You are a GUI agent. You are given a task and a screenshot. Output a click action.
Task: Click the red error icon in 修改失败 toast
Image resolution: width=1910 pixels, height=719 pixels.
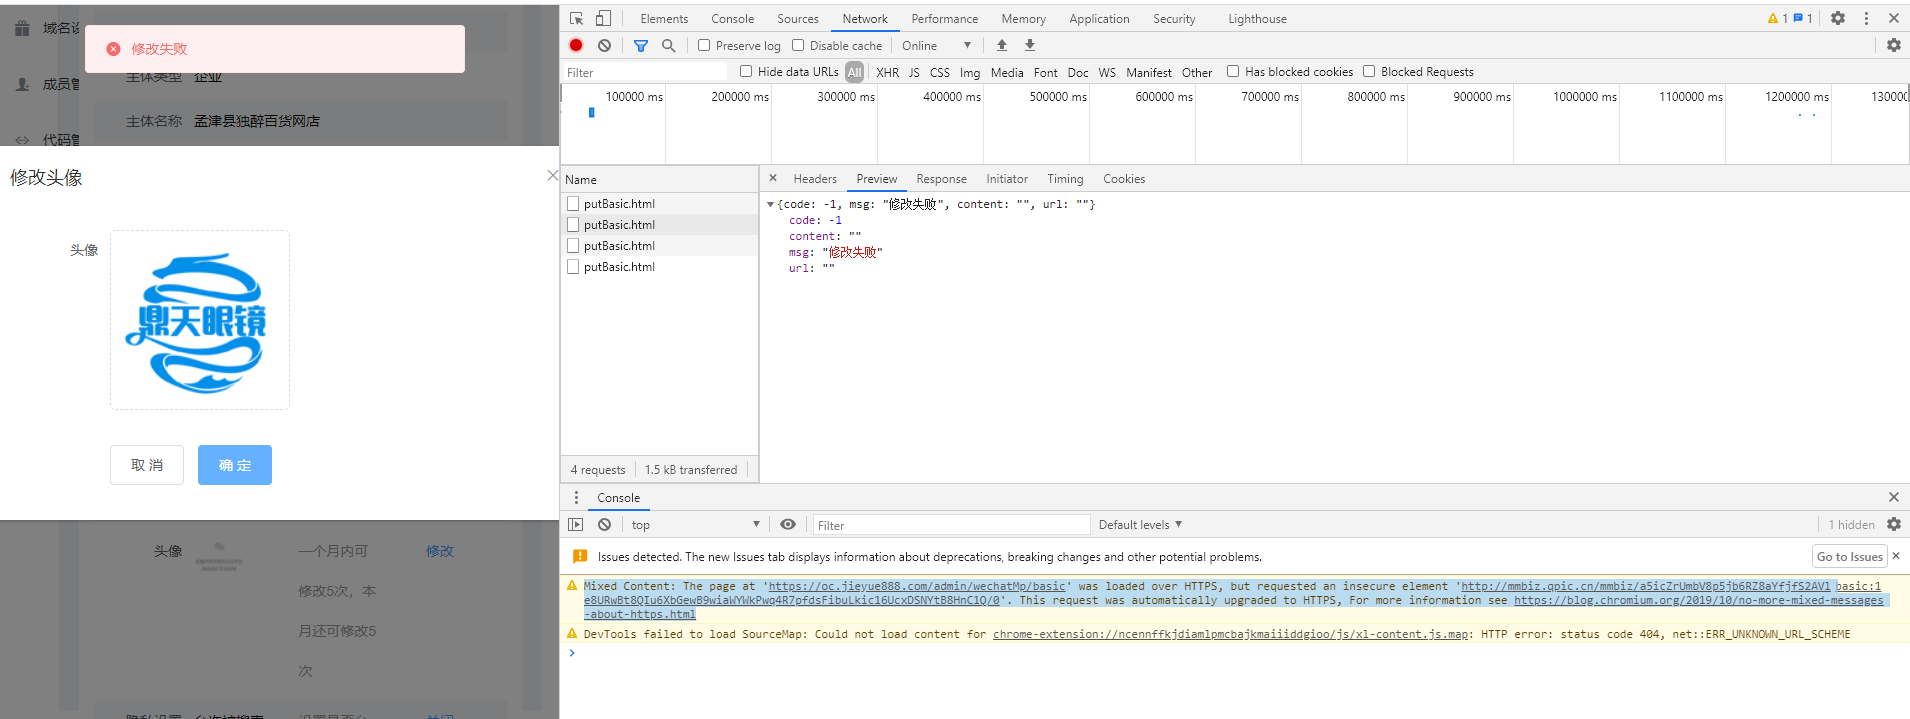click(x=113, y=49)
